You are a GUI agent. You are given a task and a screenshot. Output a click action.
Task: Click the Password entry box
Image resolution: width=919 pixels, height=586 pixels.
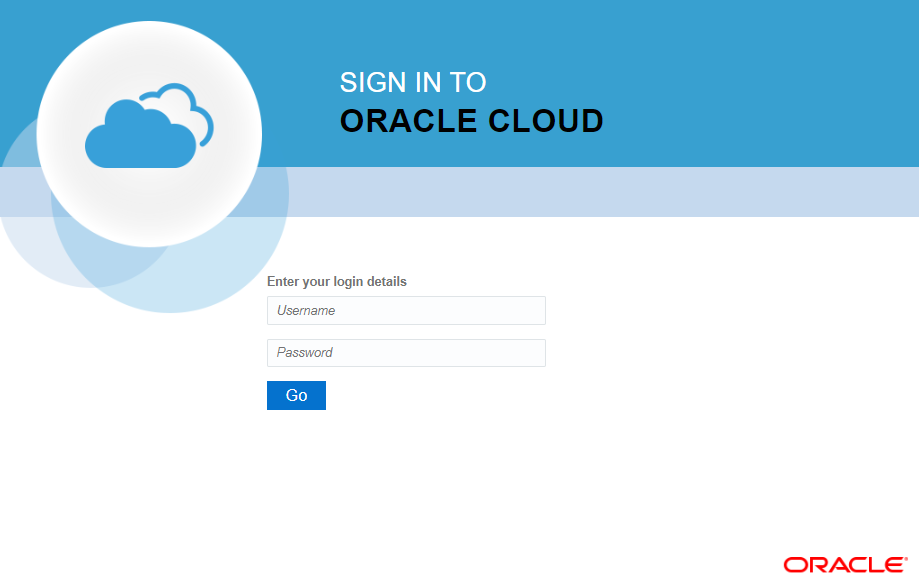point(405,352)
